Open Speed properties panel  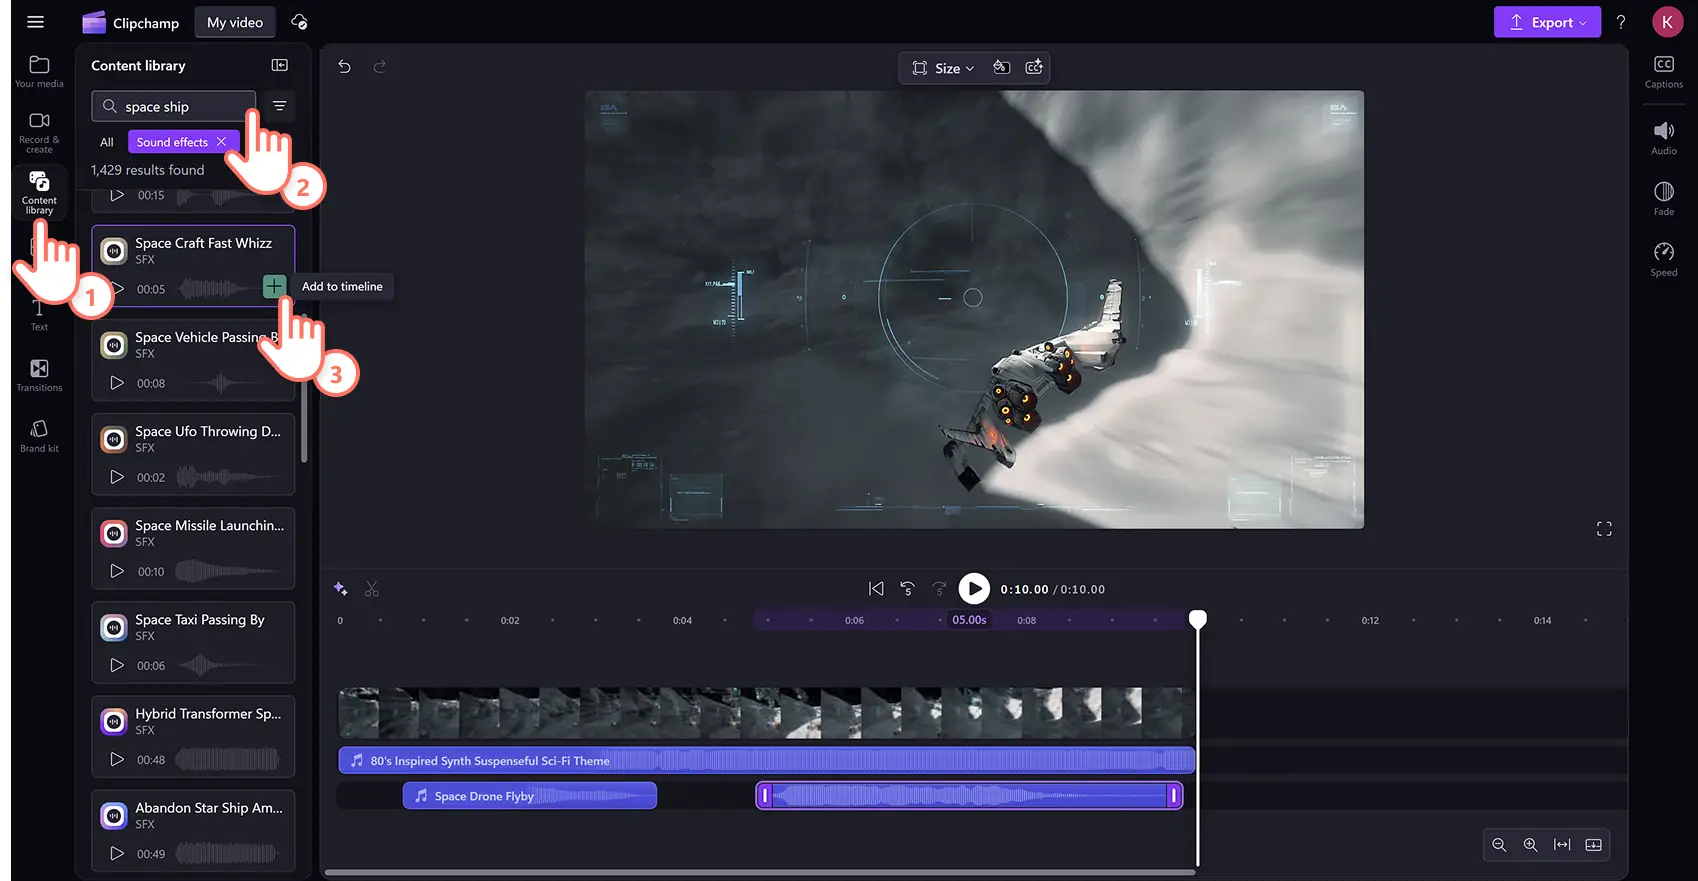1664,259
